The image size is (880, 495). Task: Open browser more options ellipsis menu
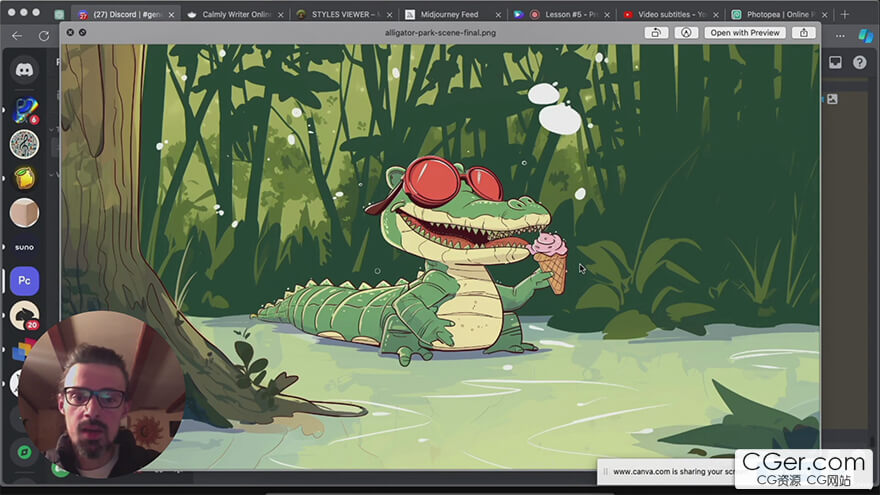click(x=840, y=36)
